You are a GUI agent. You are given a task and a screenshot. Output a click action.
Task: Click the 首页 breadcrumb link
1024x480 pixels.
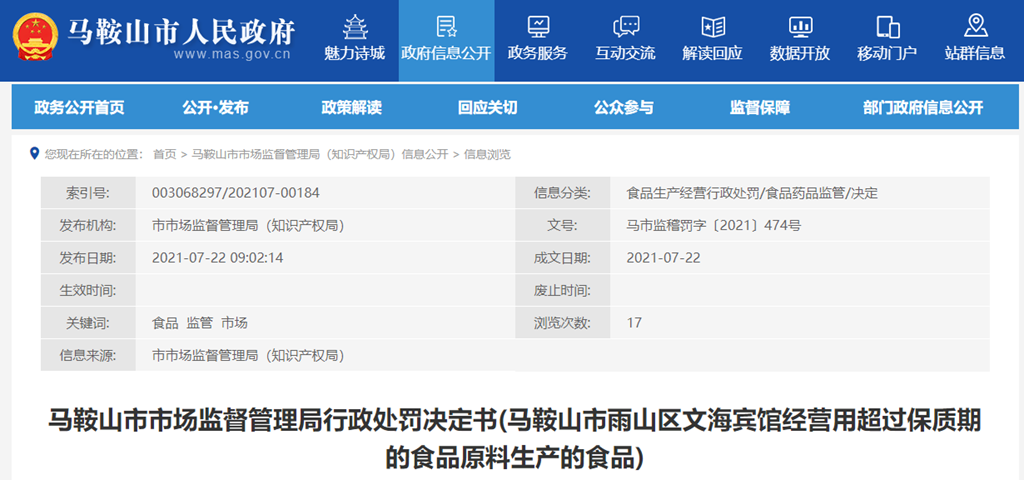pos(164,154)
